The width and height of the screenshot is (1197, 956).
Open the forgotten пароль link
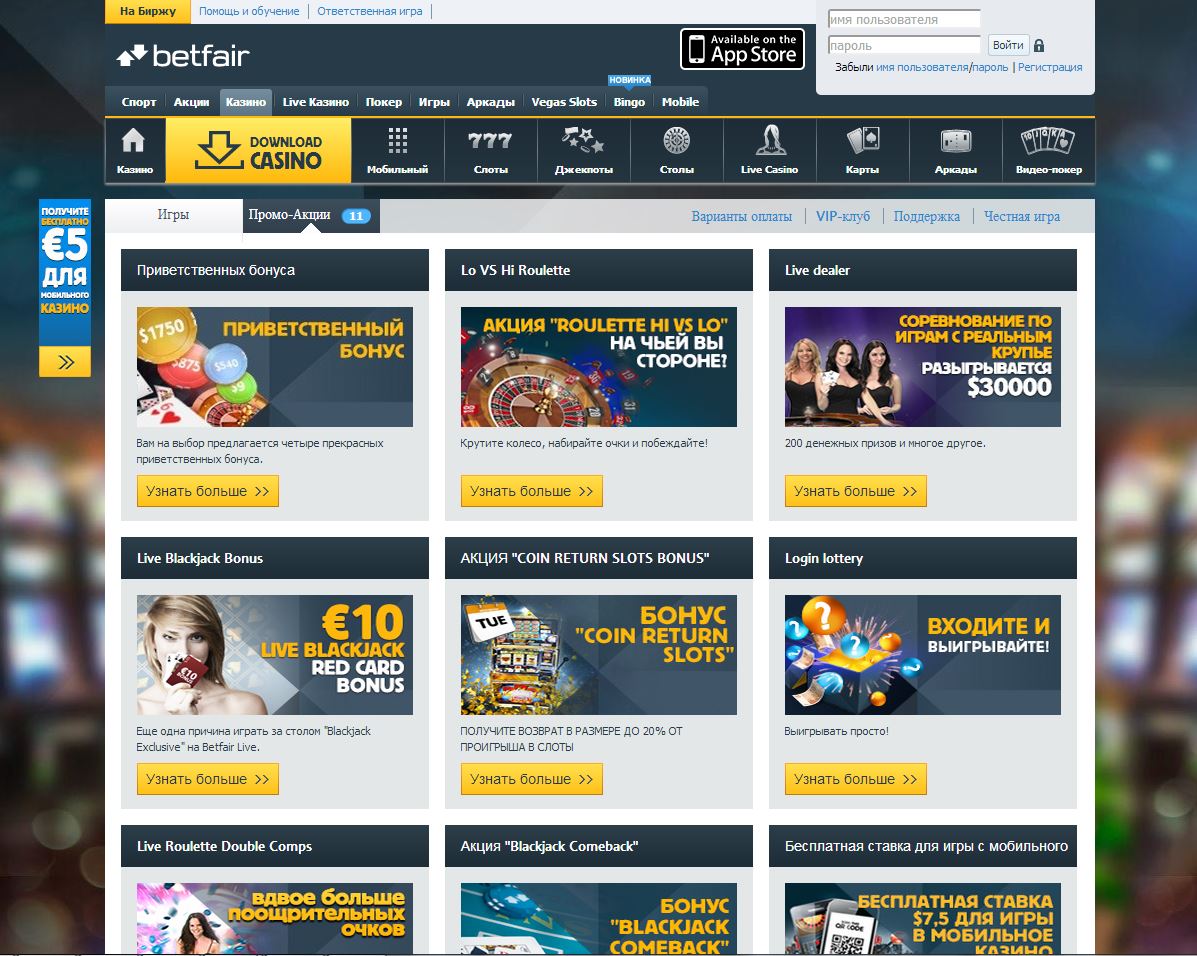(990, 67)
